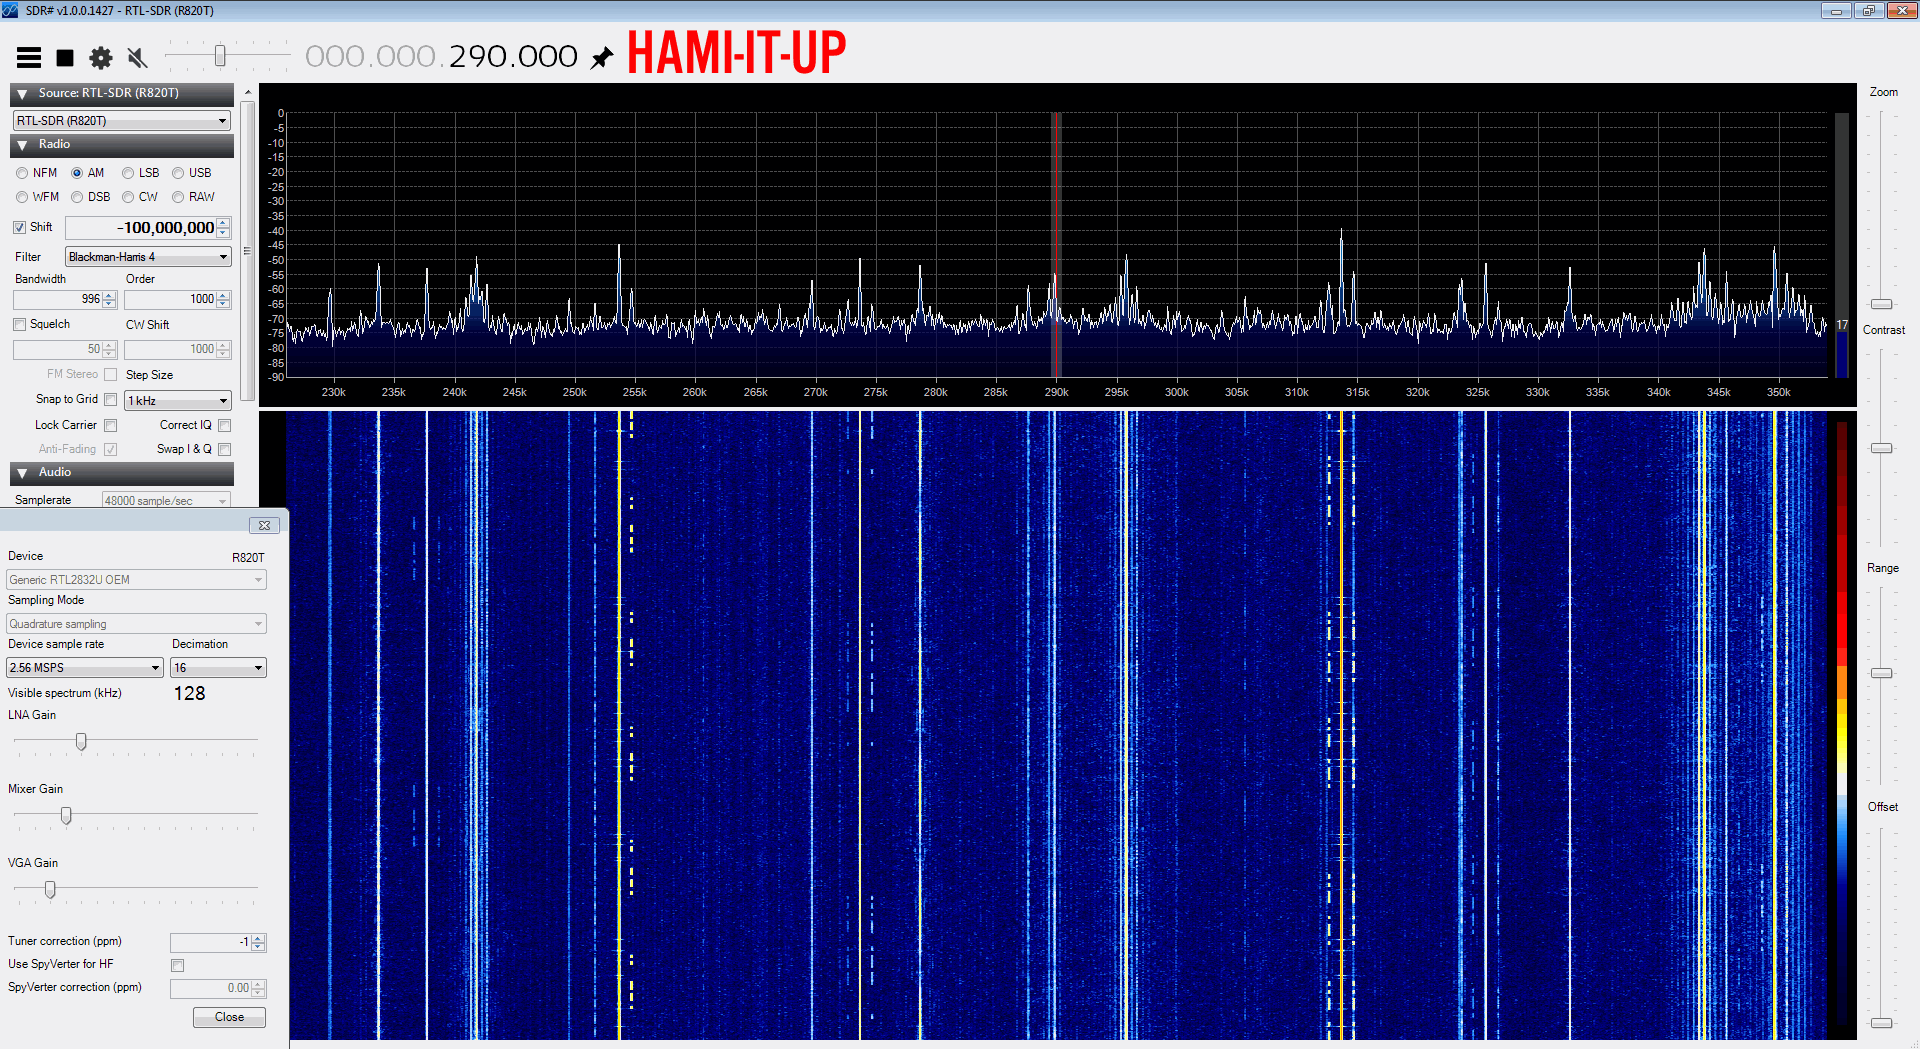The width and height of the screenshot is (1920, 1049).
Task: Click the tuning pin icon next to frequency
Action: tap(601, 58)
